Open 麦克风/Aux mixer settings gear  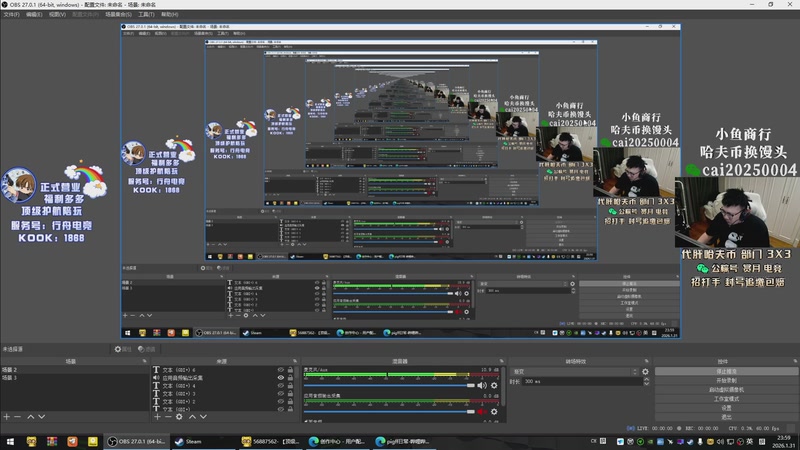pos(494,385)
